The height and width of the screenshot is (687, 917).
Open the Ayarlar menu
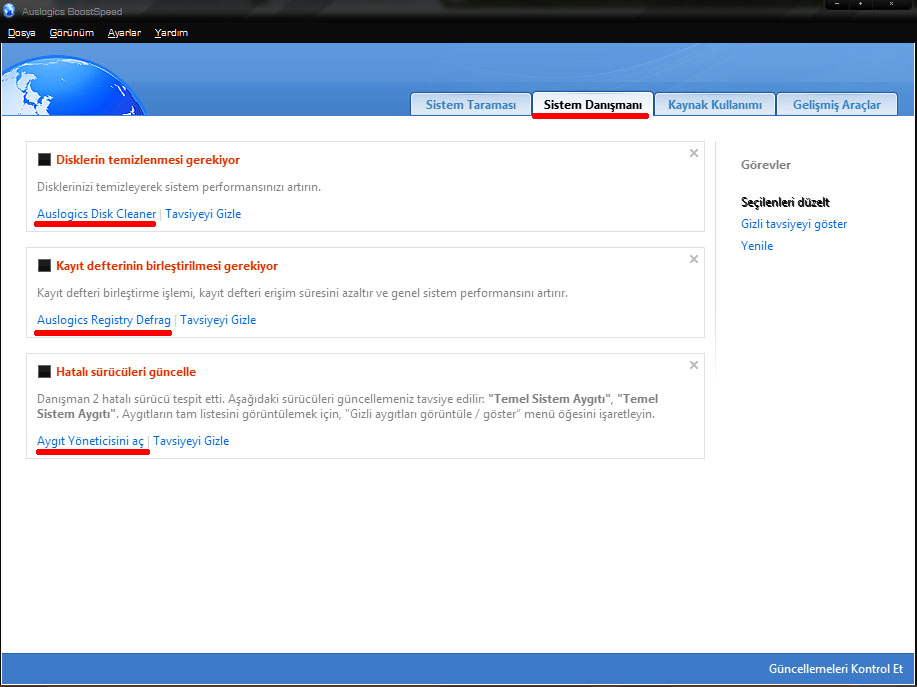pos(124,33)
